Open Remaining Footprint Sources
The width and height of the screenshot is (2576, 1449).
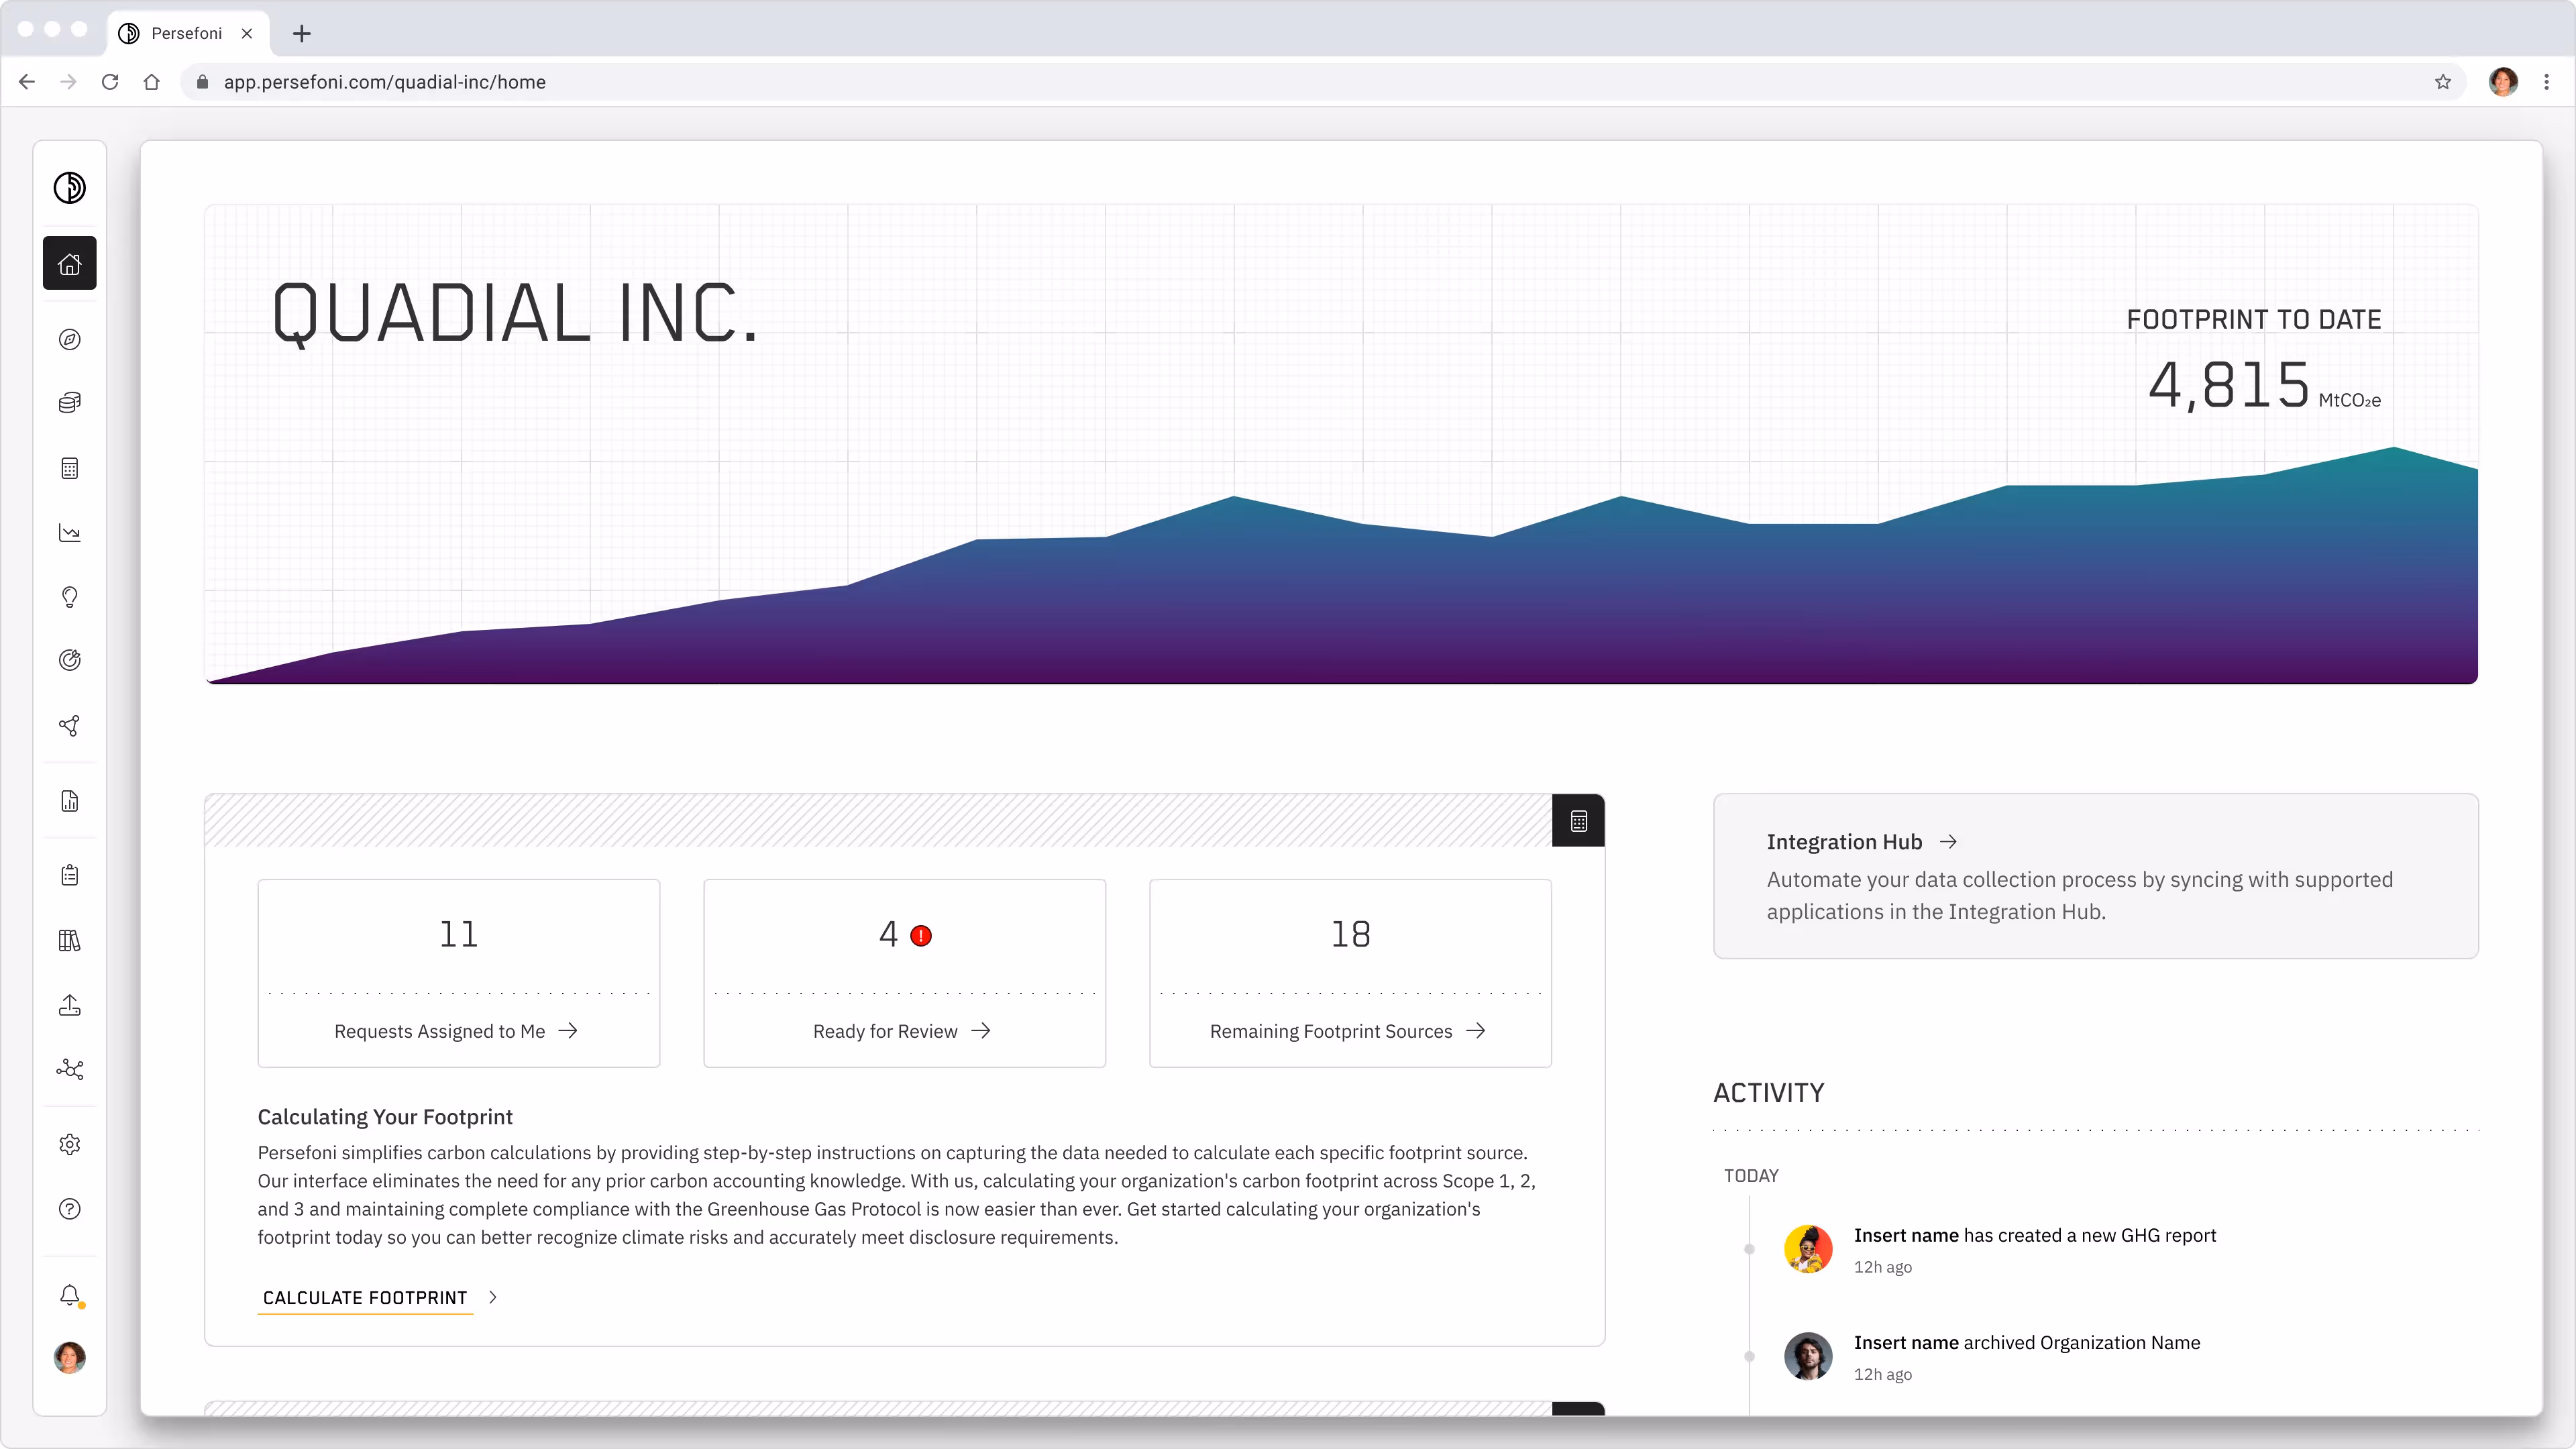click(1350, 973)
